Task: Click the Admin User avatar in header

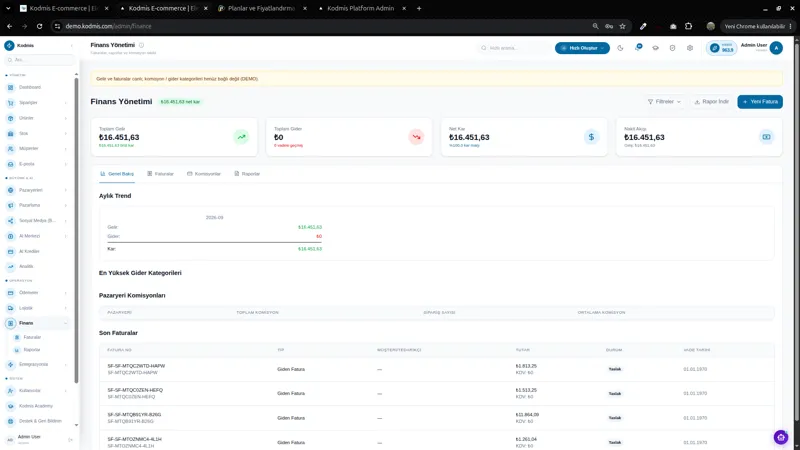Action: [776, 48]
